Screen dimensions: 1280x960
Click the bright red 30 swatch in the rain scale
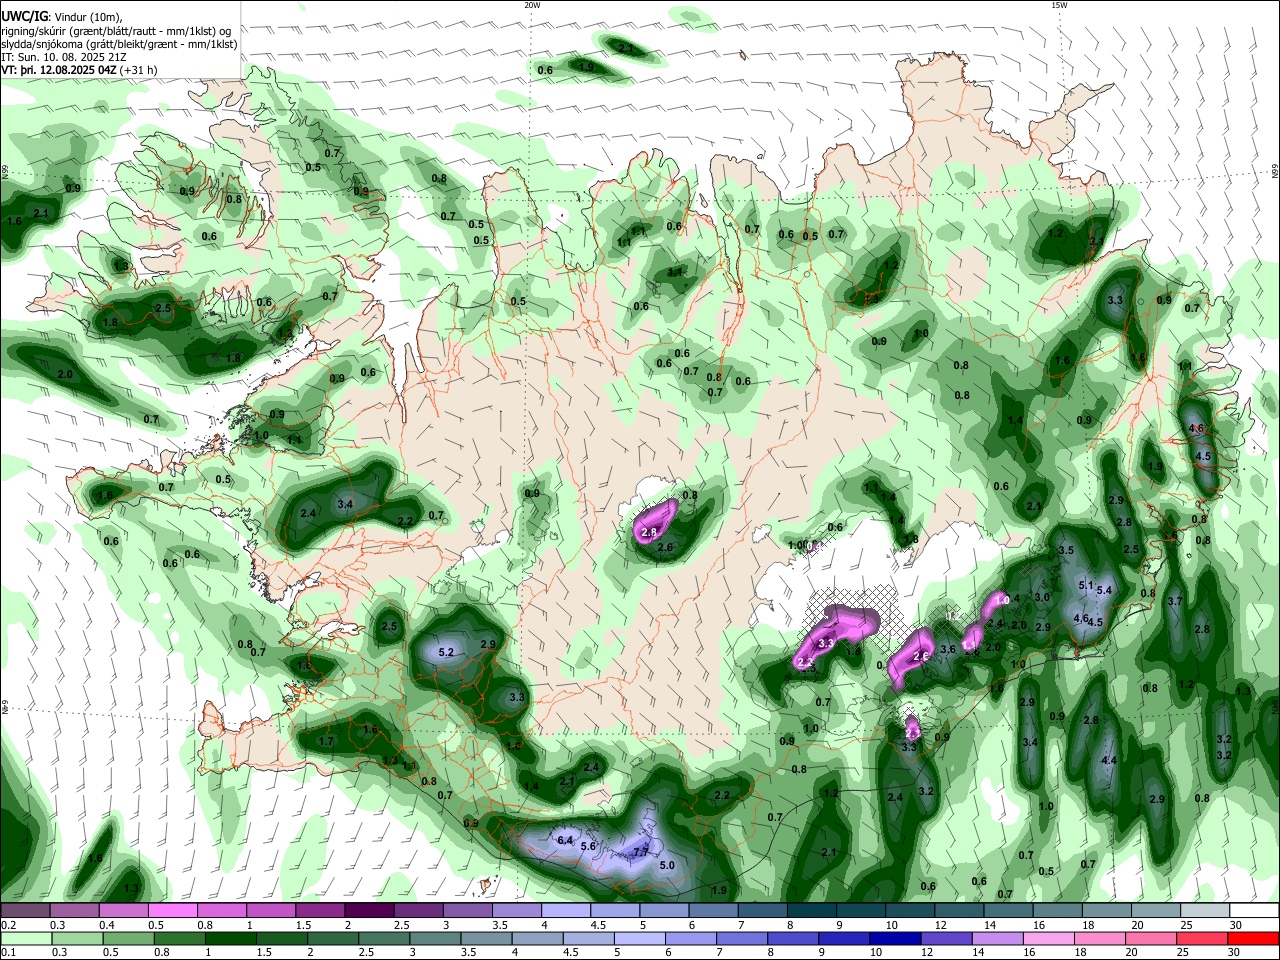[1254, 938]
